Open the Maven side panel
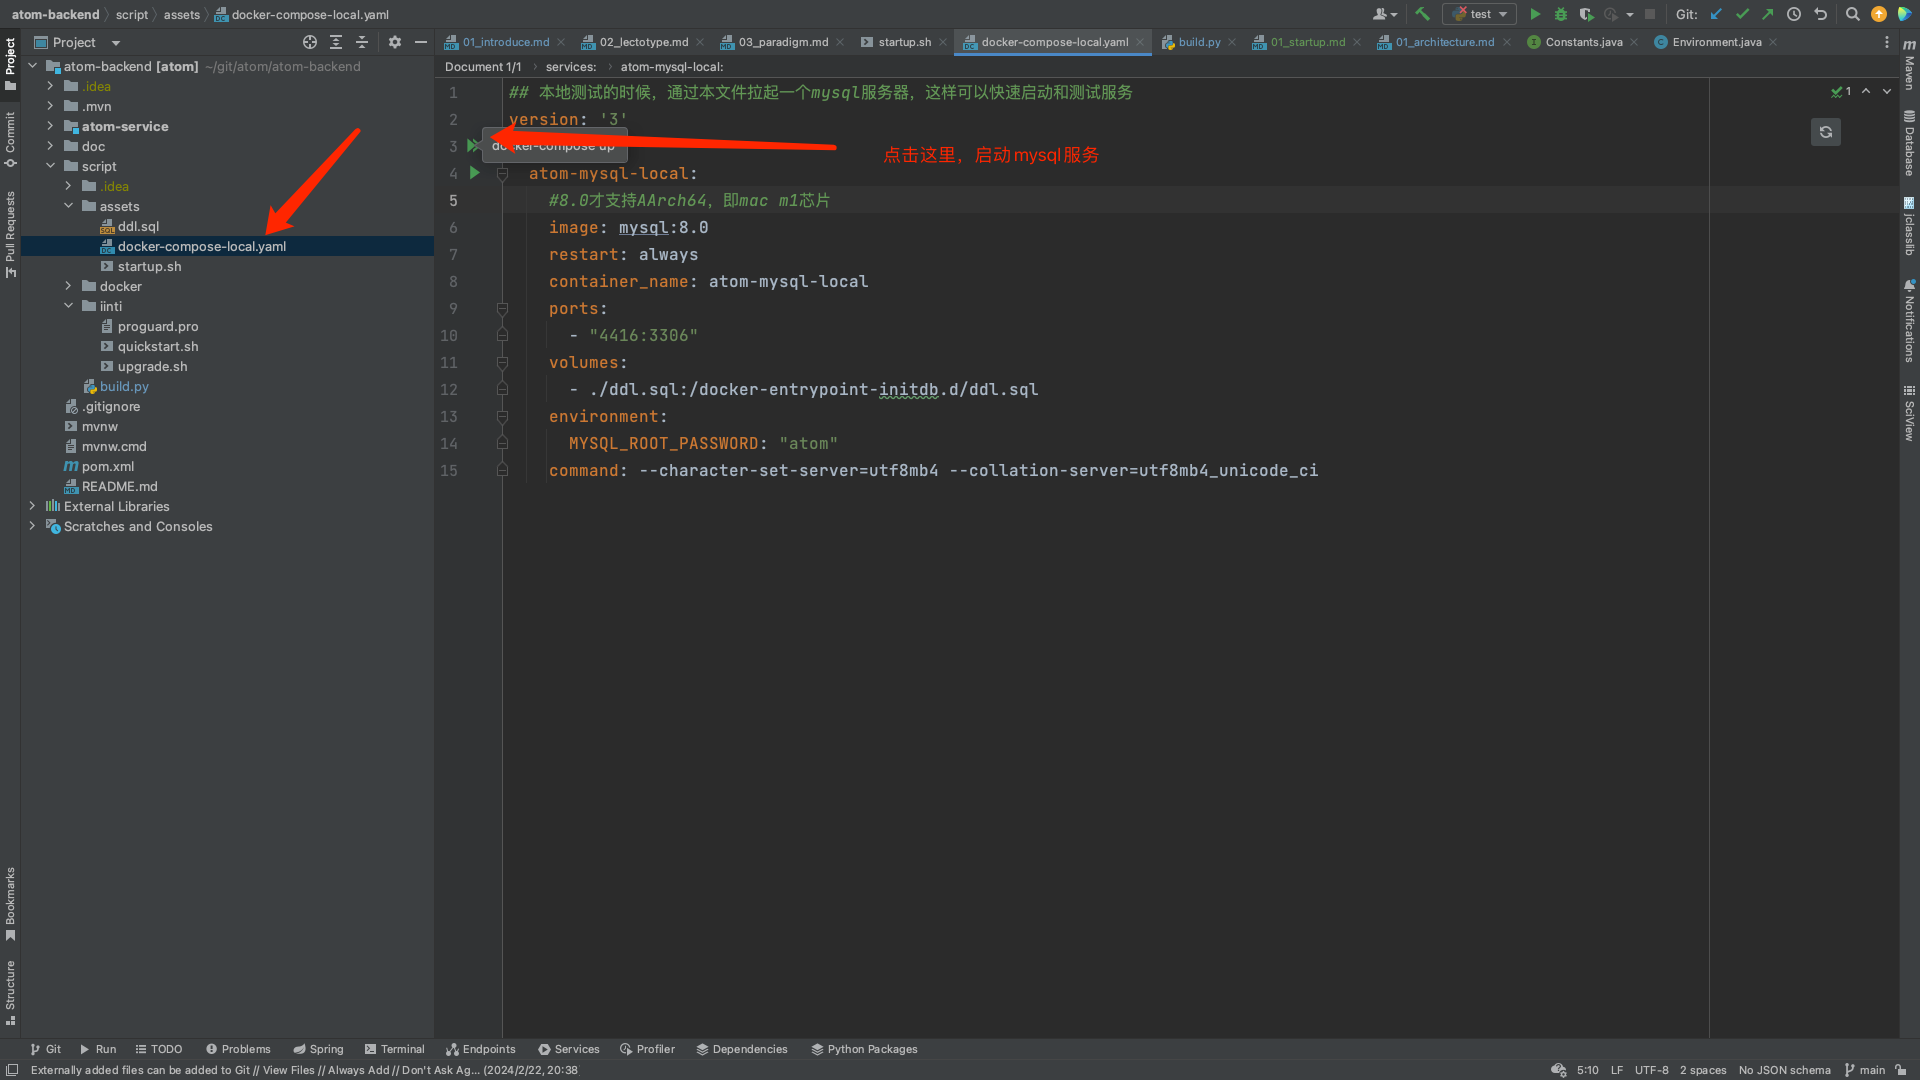 tap(1909, 65)
